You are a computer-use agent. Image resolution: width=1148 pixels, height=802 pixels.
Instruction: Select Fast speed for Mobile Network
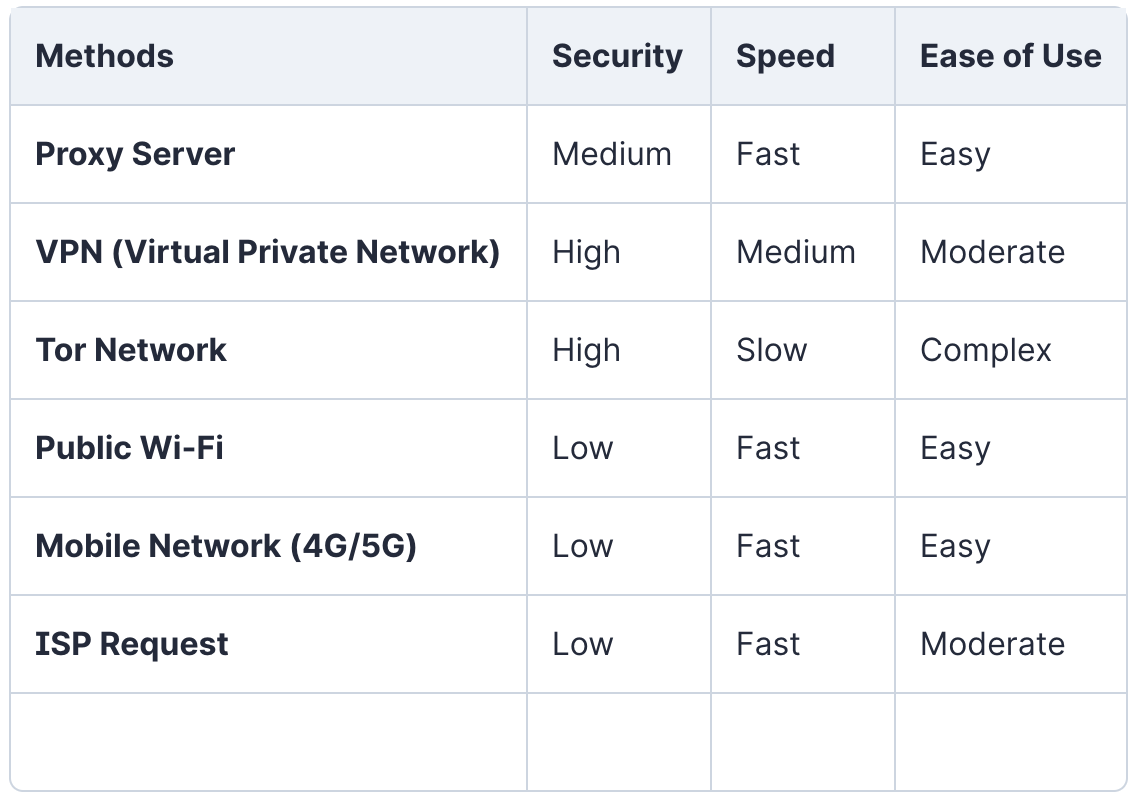[768, 546]
